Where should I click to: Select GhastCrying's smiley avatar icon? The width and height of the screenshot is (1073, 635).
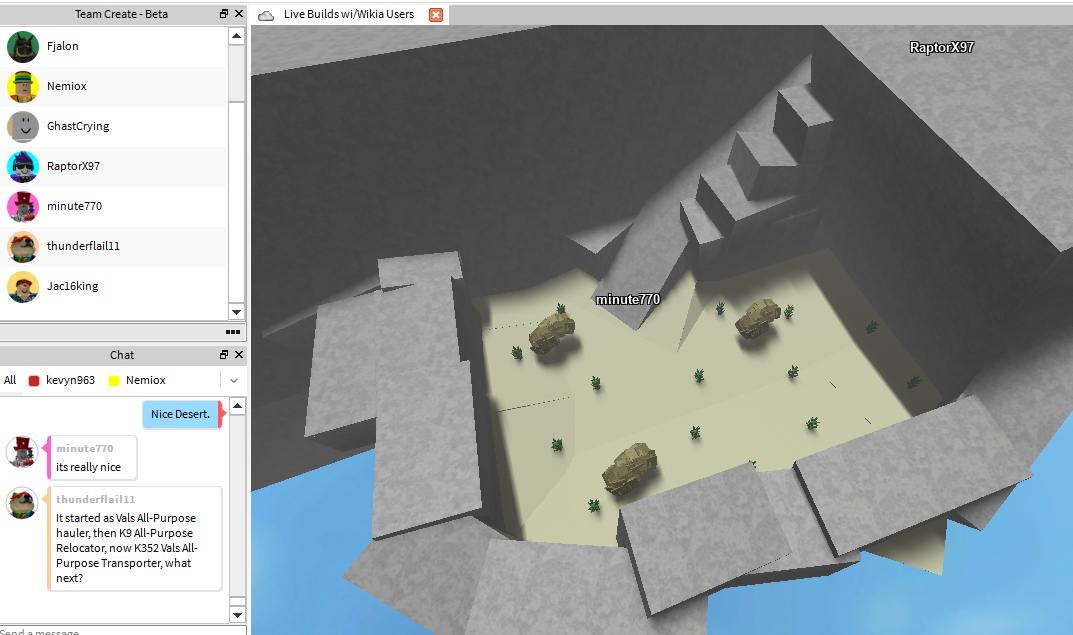tap(23, 127)
